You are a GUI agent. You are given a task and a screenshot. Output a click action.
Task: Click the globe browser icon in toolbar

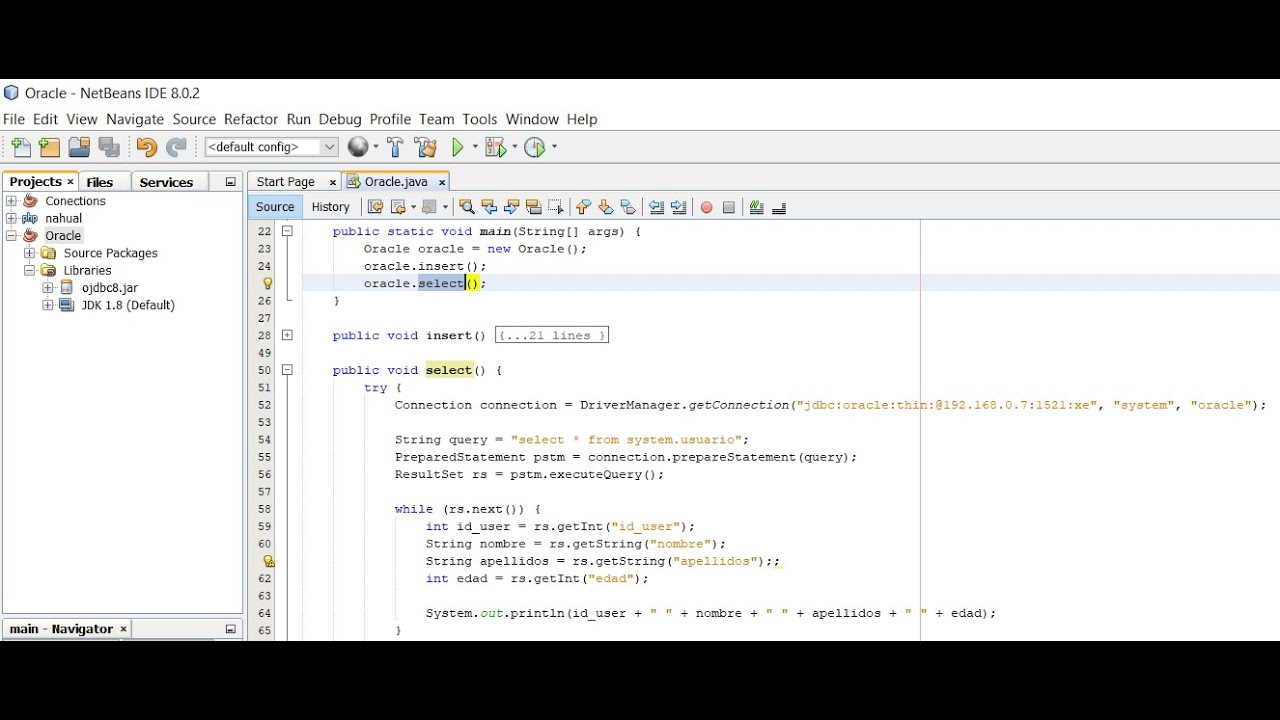tap(358, 147)
